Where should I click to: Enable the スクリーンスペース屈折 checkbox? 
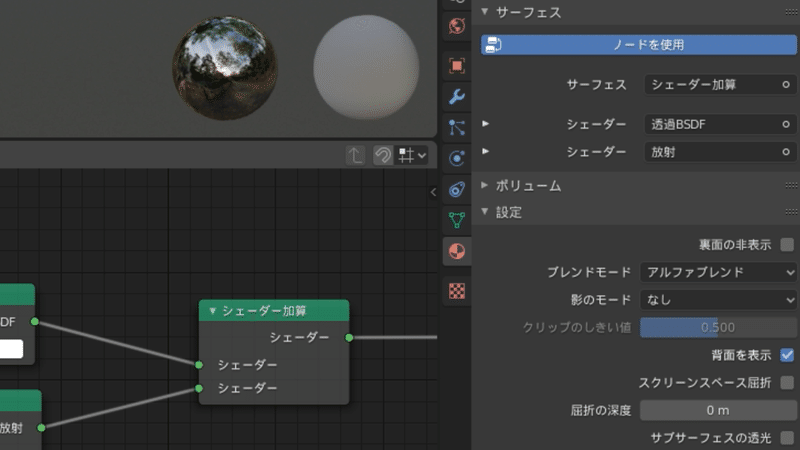click(x=787, y=383)
